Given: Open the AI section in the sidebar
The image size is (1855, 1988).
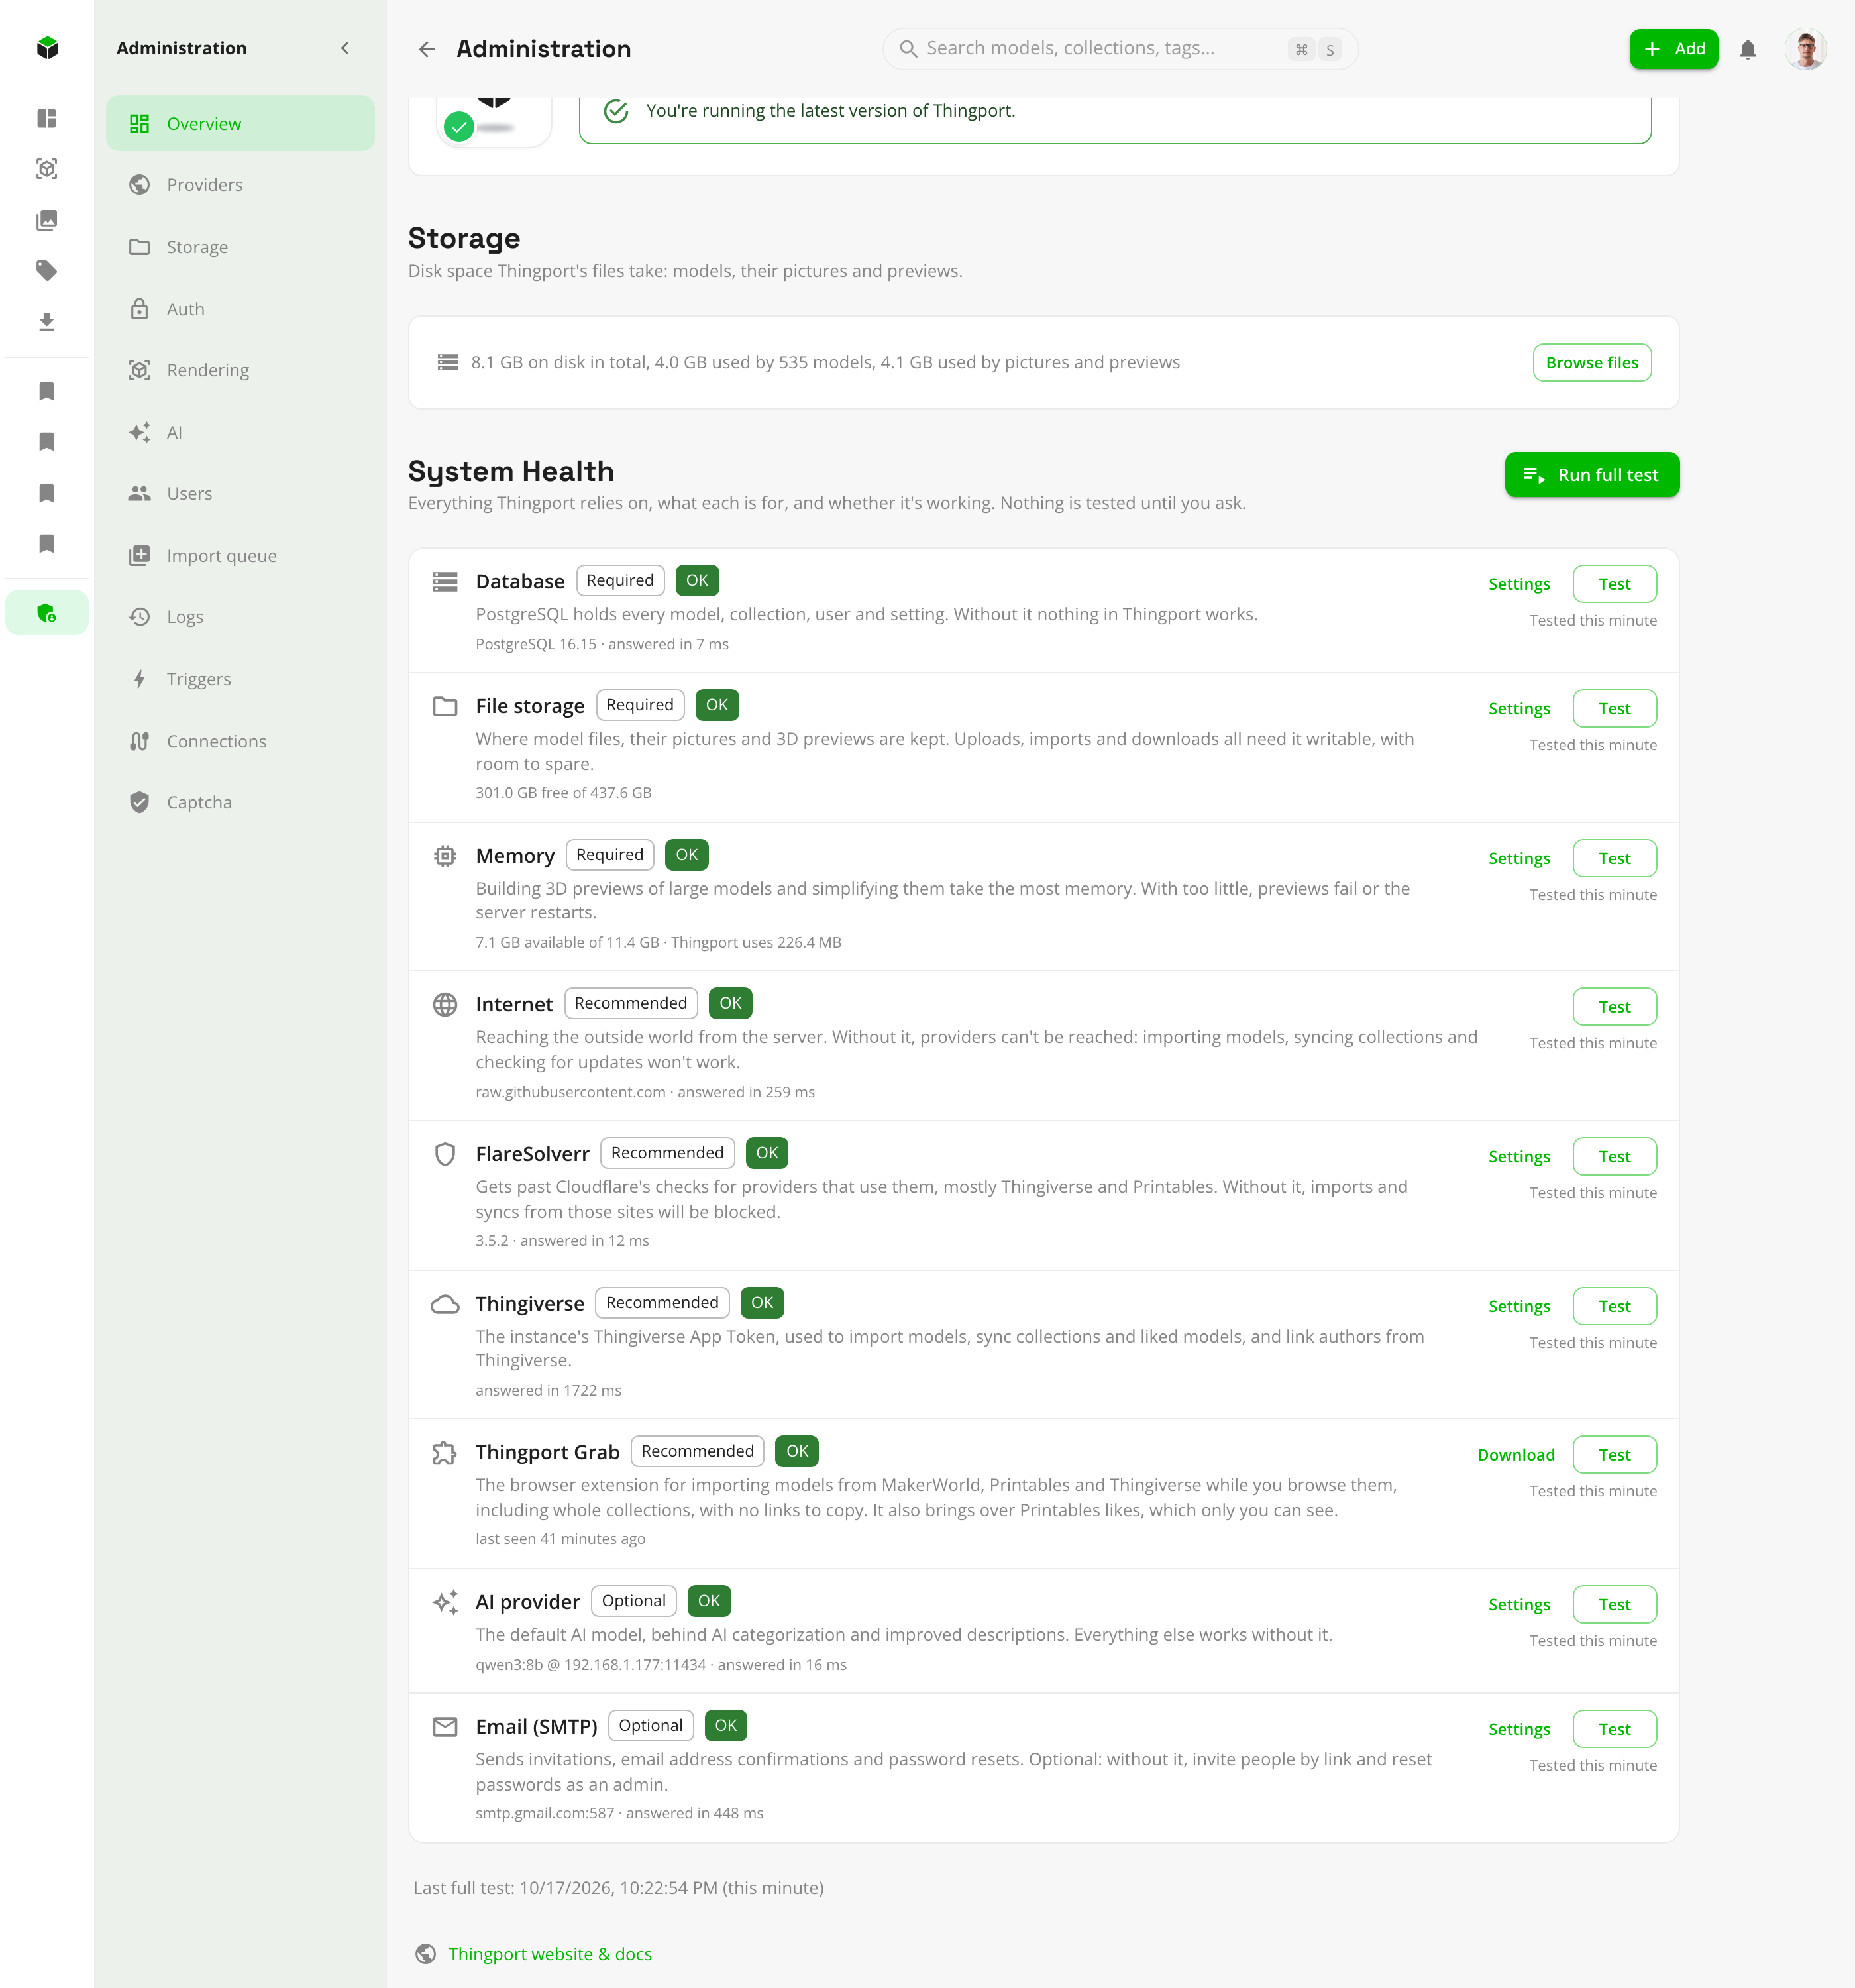Looking at the screenshot, I should 240,432.
